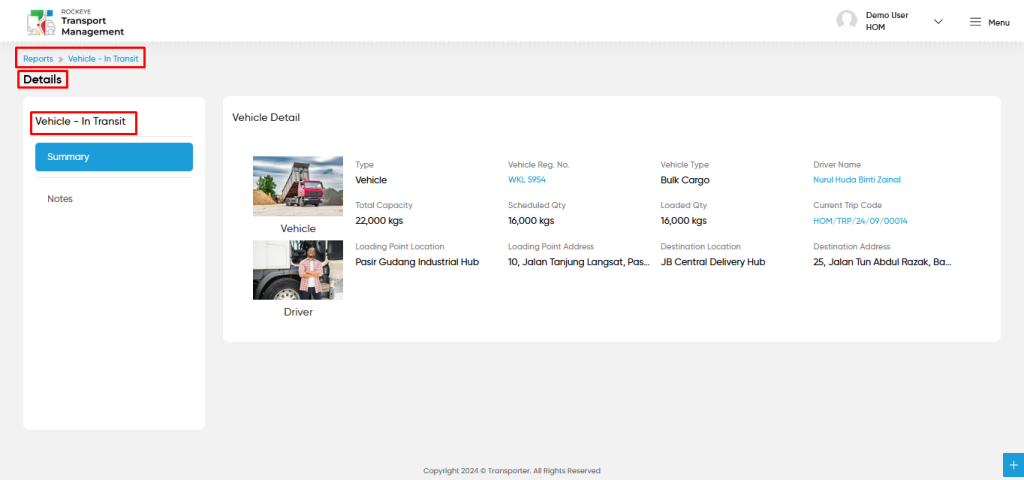Click the blue plus floating button
This screenshot has height=480, width=1024.
[x=1014, y=465]
